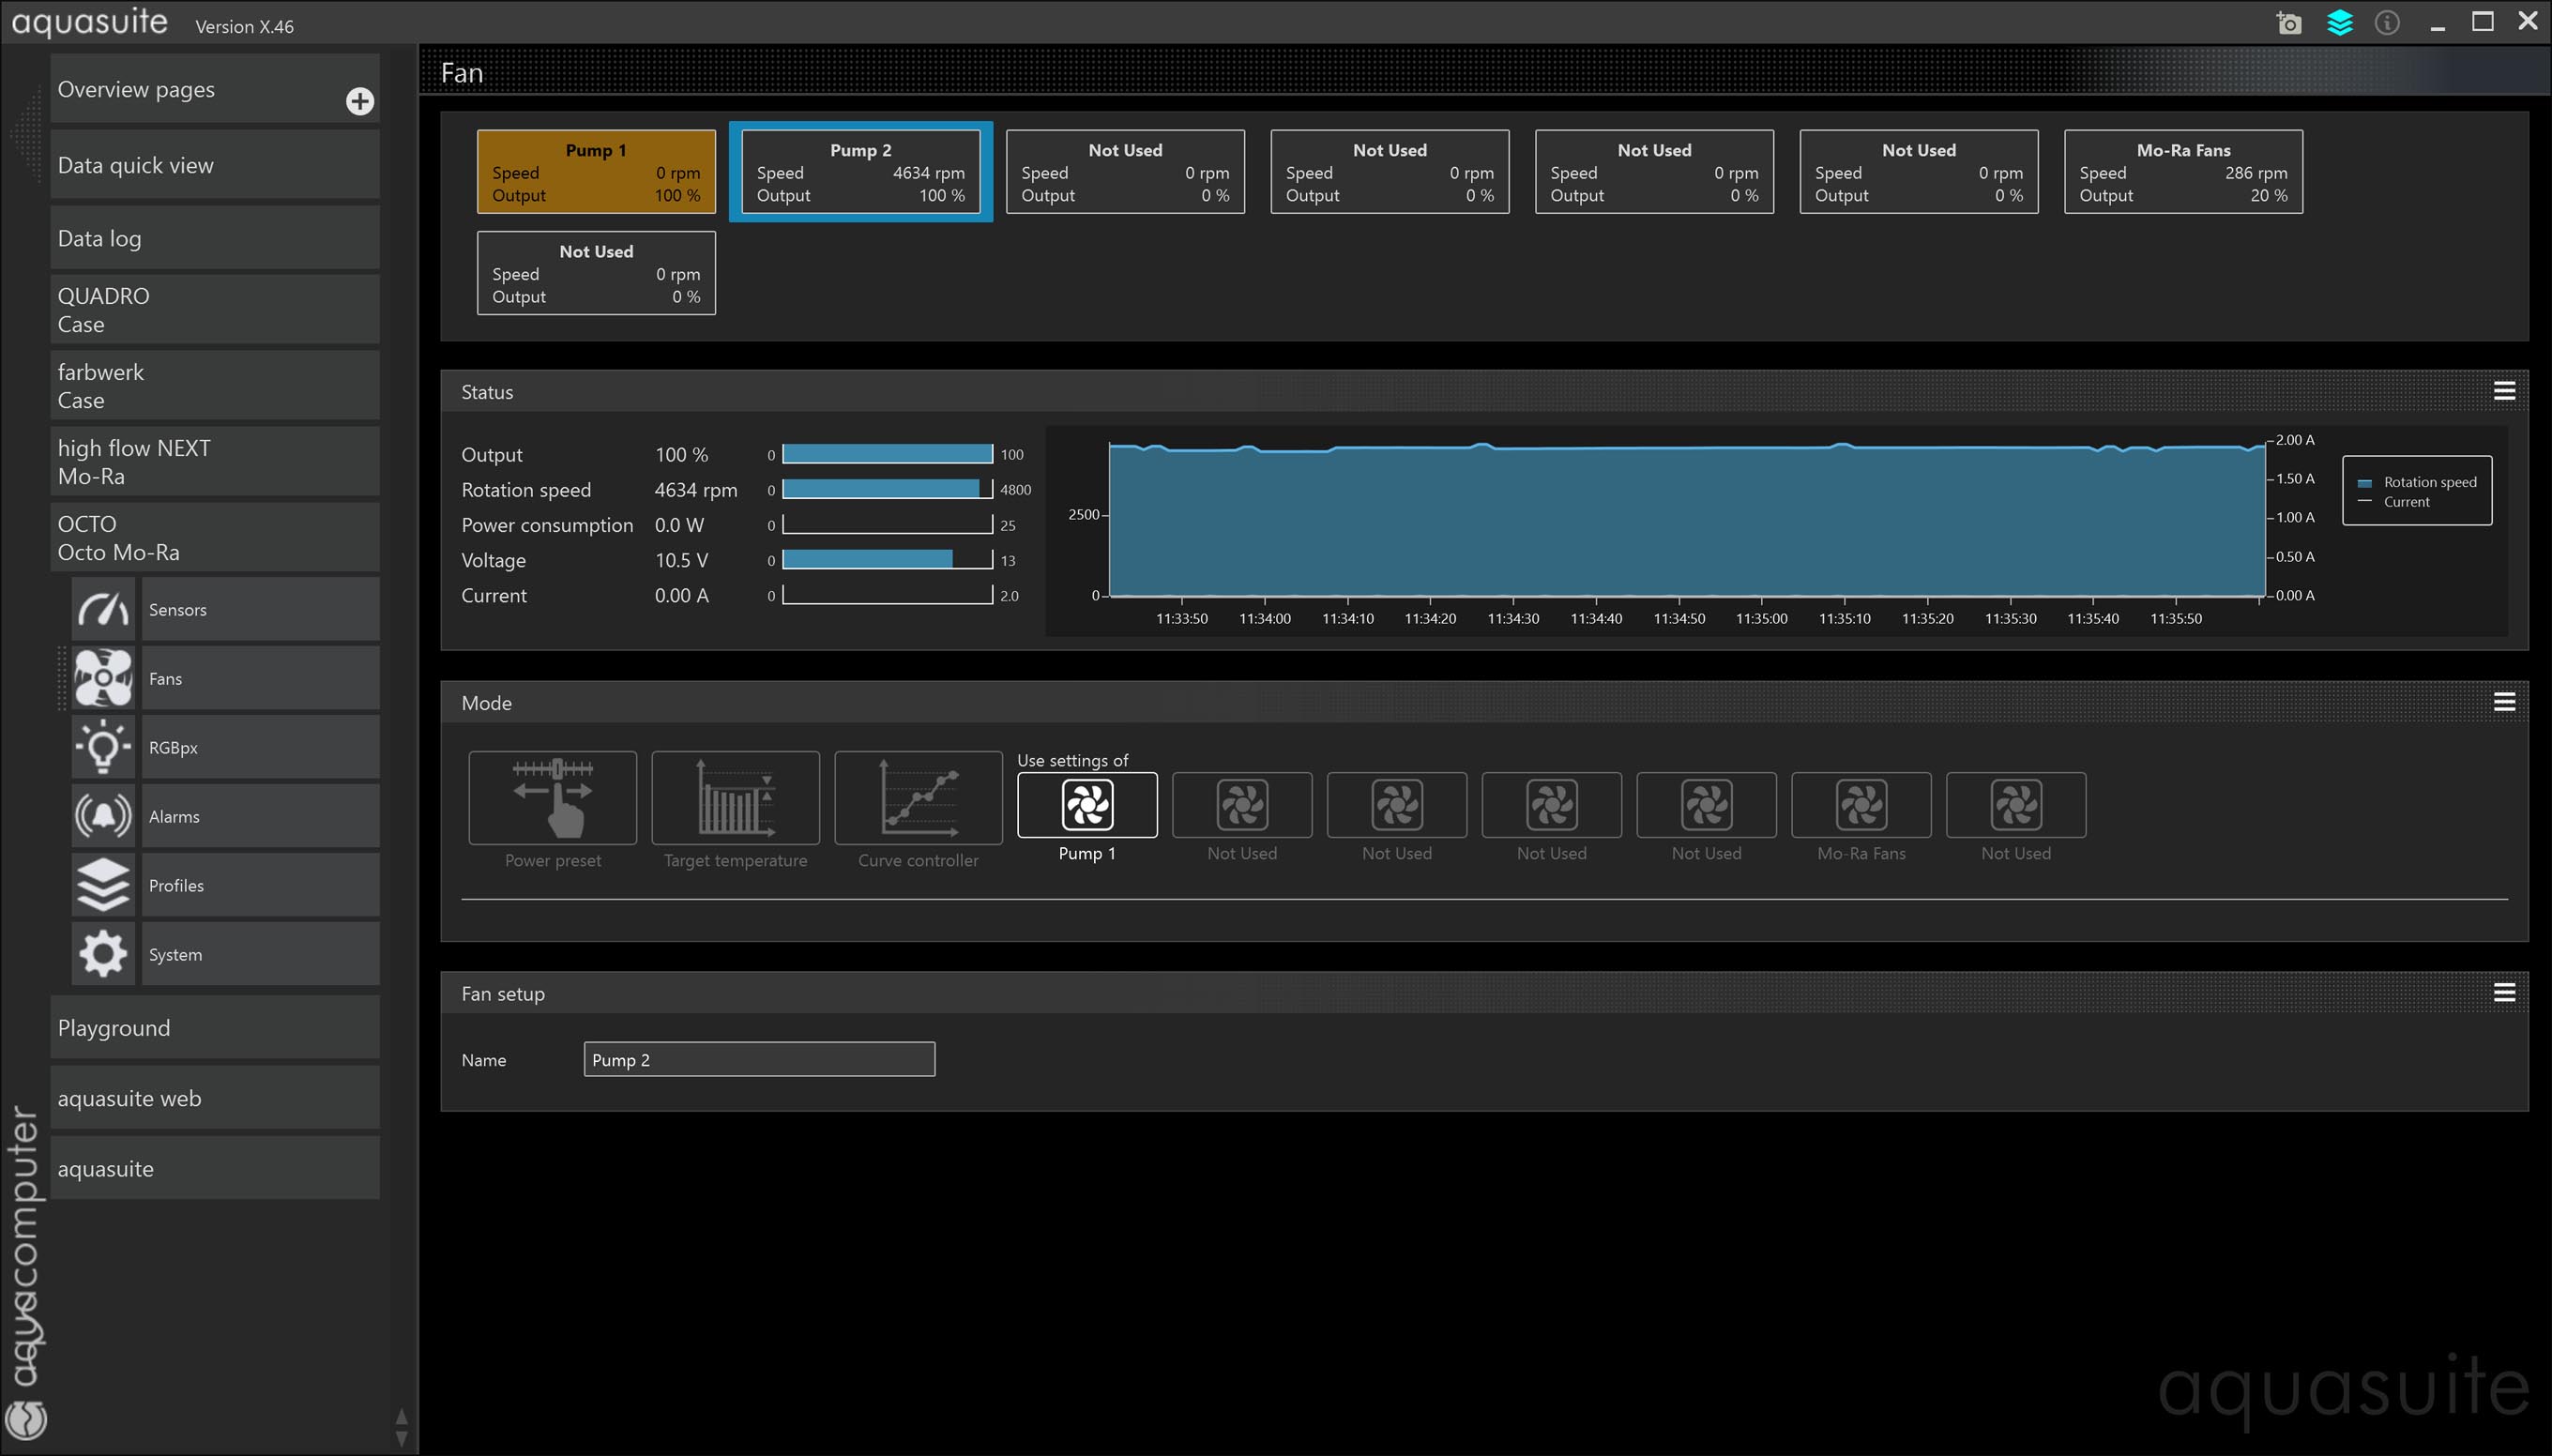2552x1456 pixels.
Task: Select the Mo-Ra Fans tile
Action: (x=2183, y=172)
